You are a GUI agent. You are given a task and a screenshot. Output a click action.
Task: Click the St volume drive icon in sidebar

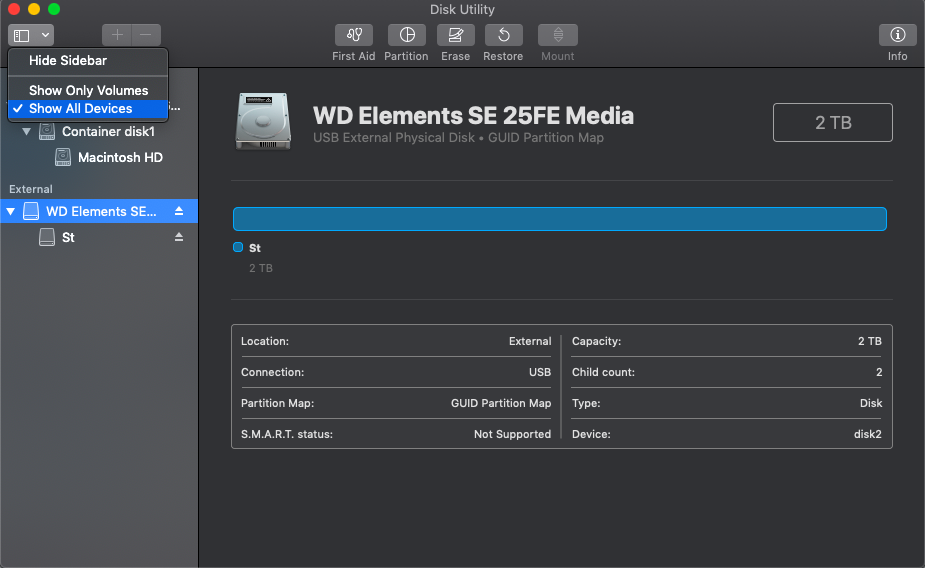(x=47, y=237)
